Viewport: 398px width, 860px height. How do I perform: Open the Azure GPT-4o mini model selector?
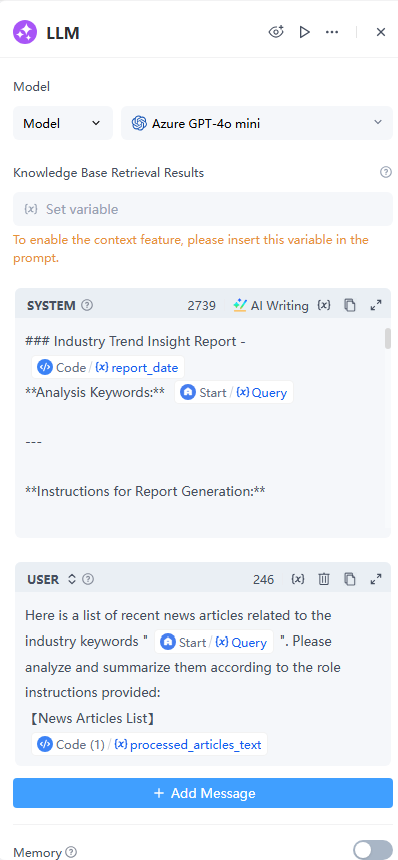tap(257, 123)
